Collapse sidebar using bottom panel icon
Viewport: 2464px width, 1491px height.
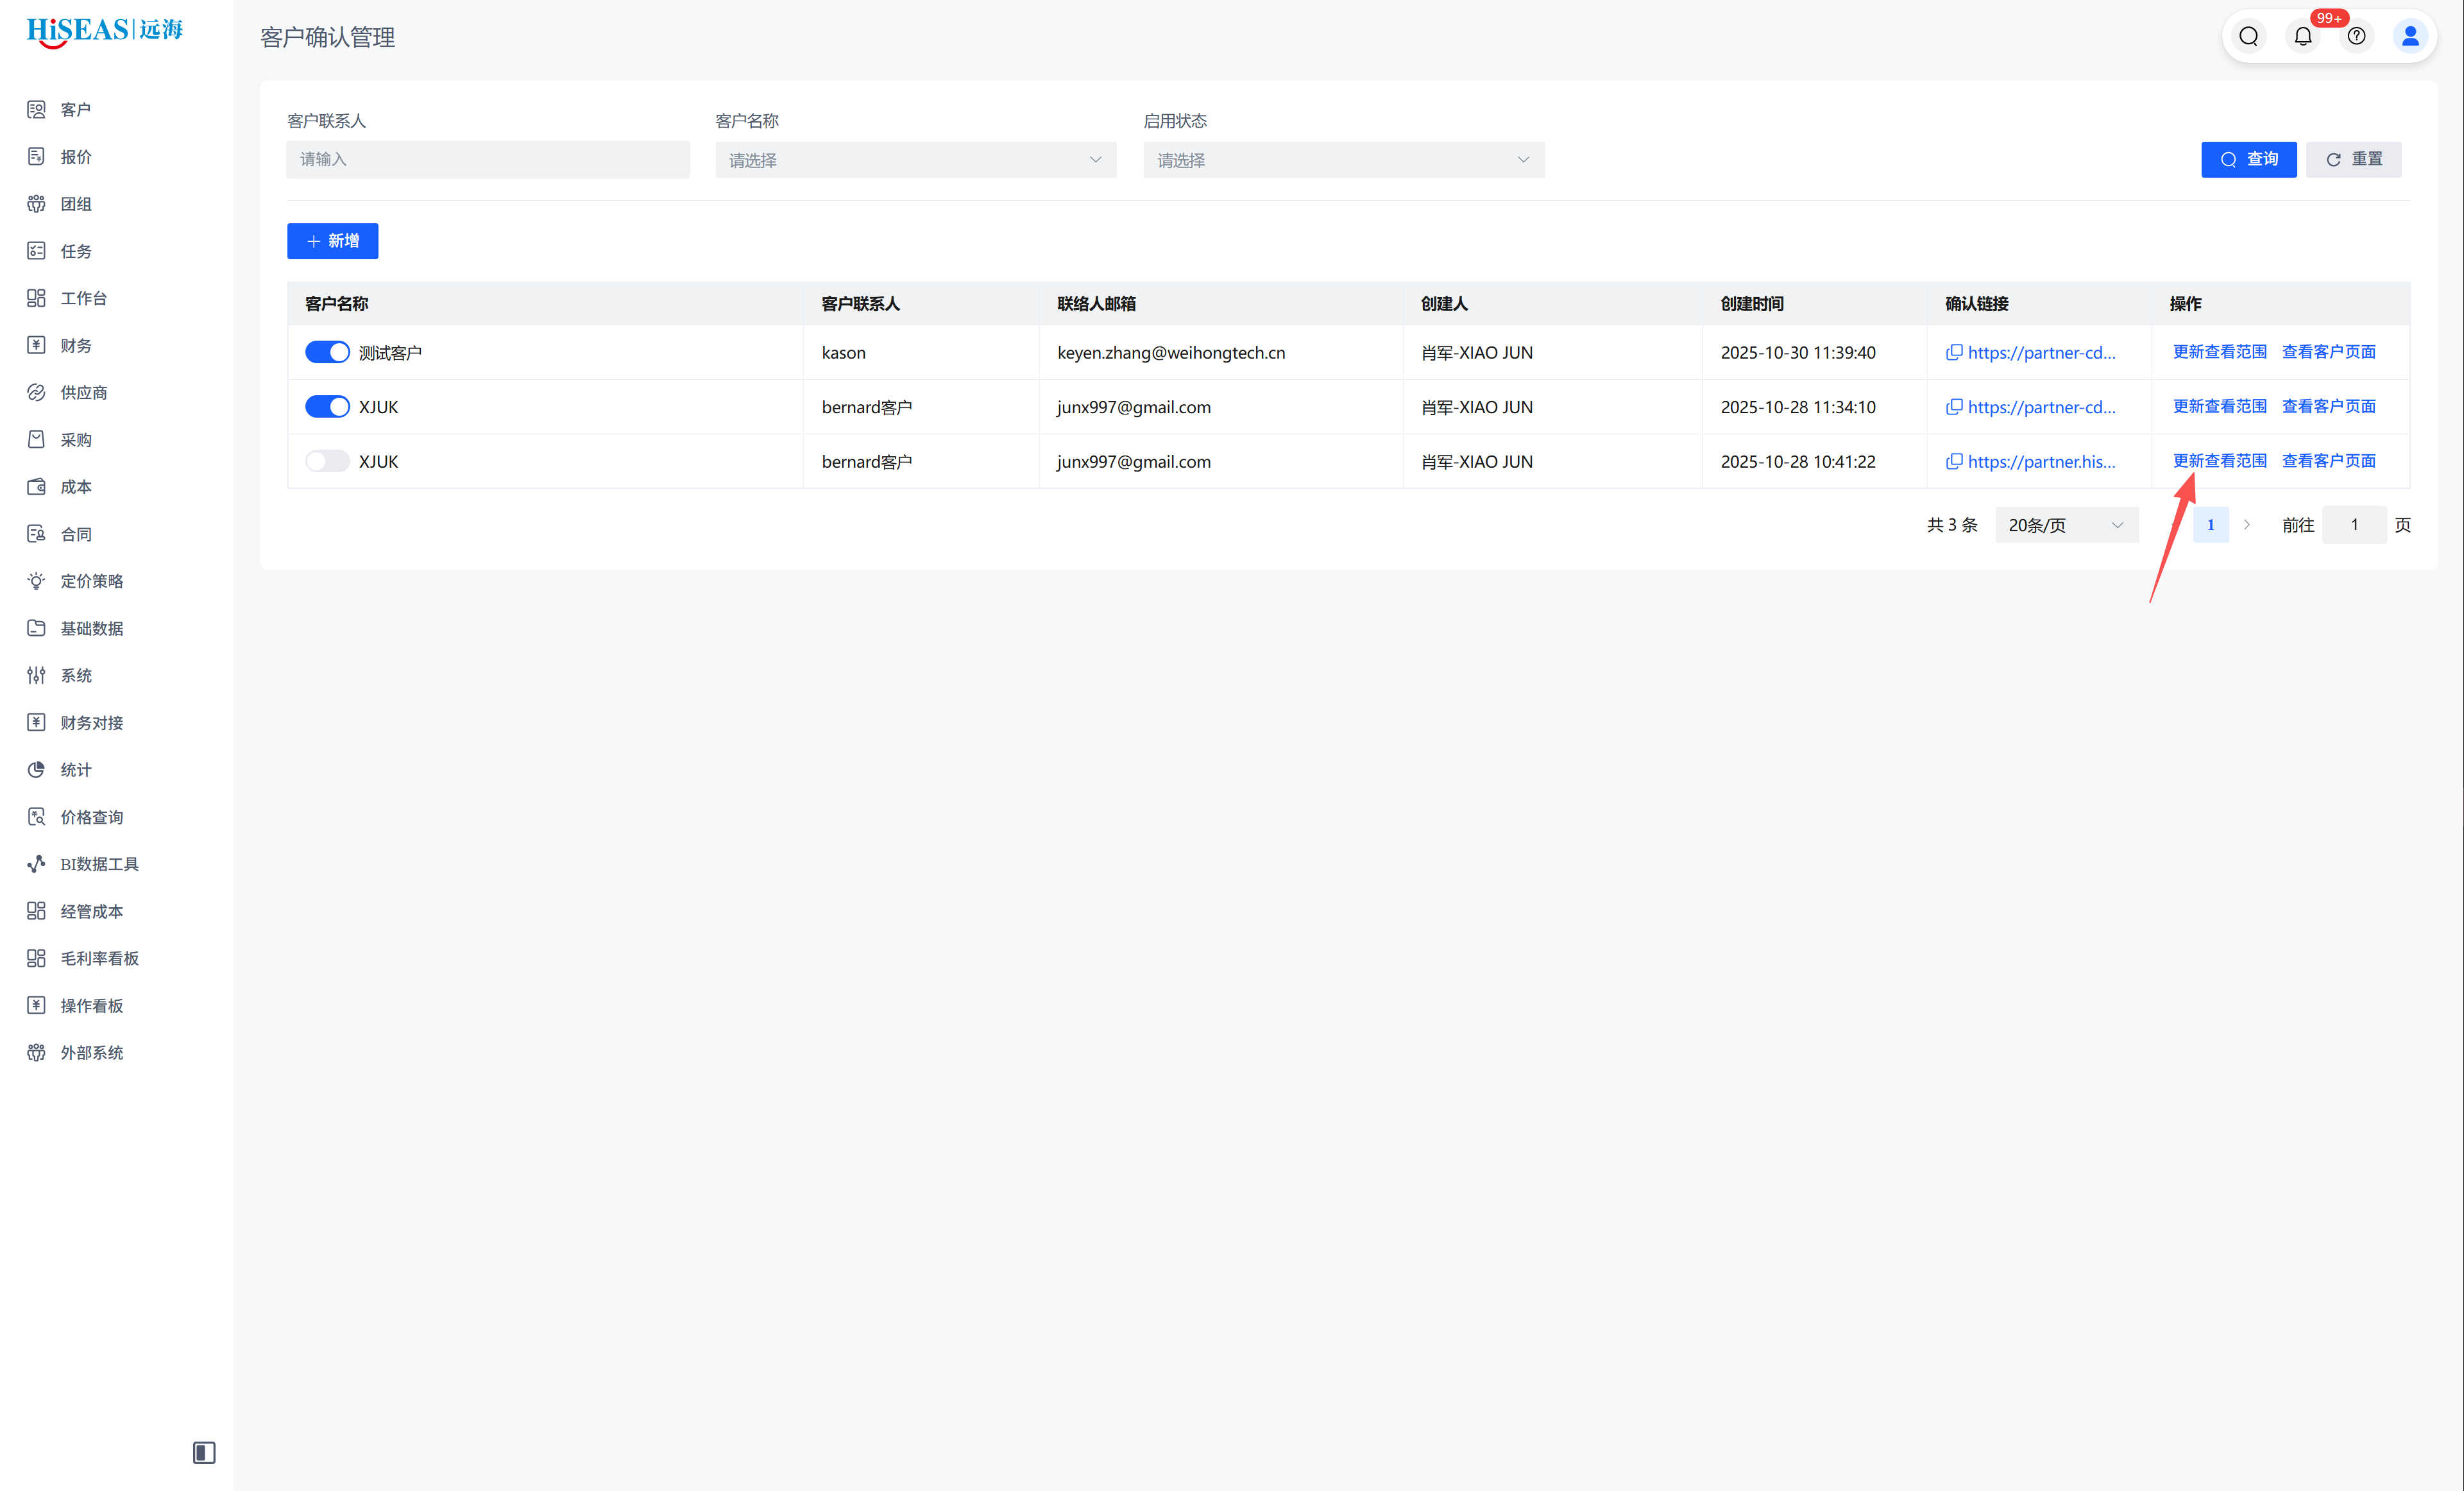204,1452
